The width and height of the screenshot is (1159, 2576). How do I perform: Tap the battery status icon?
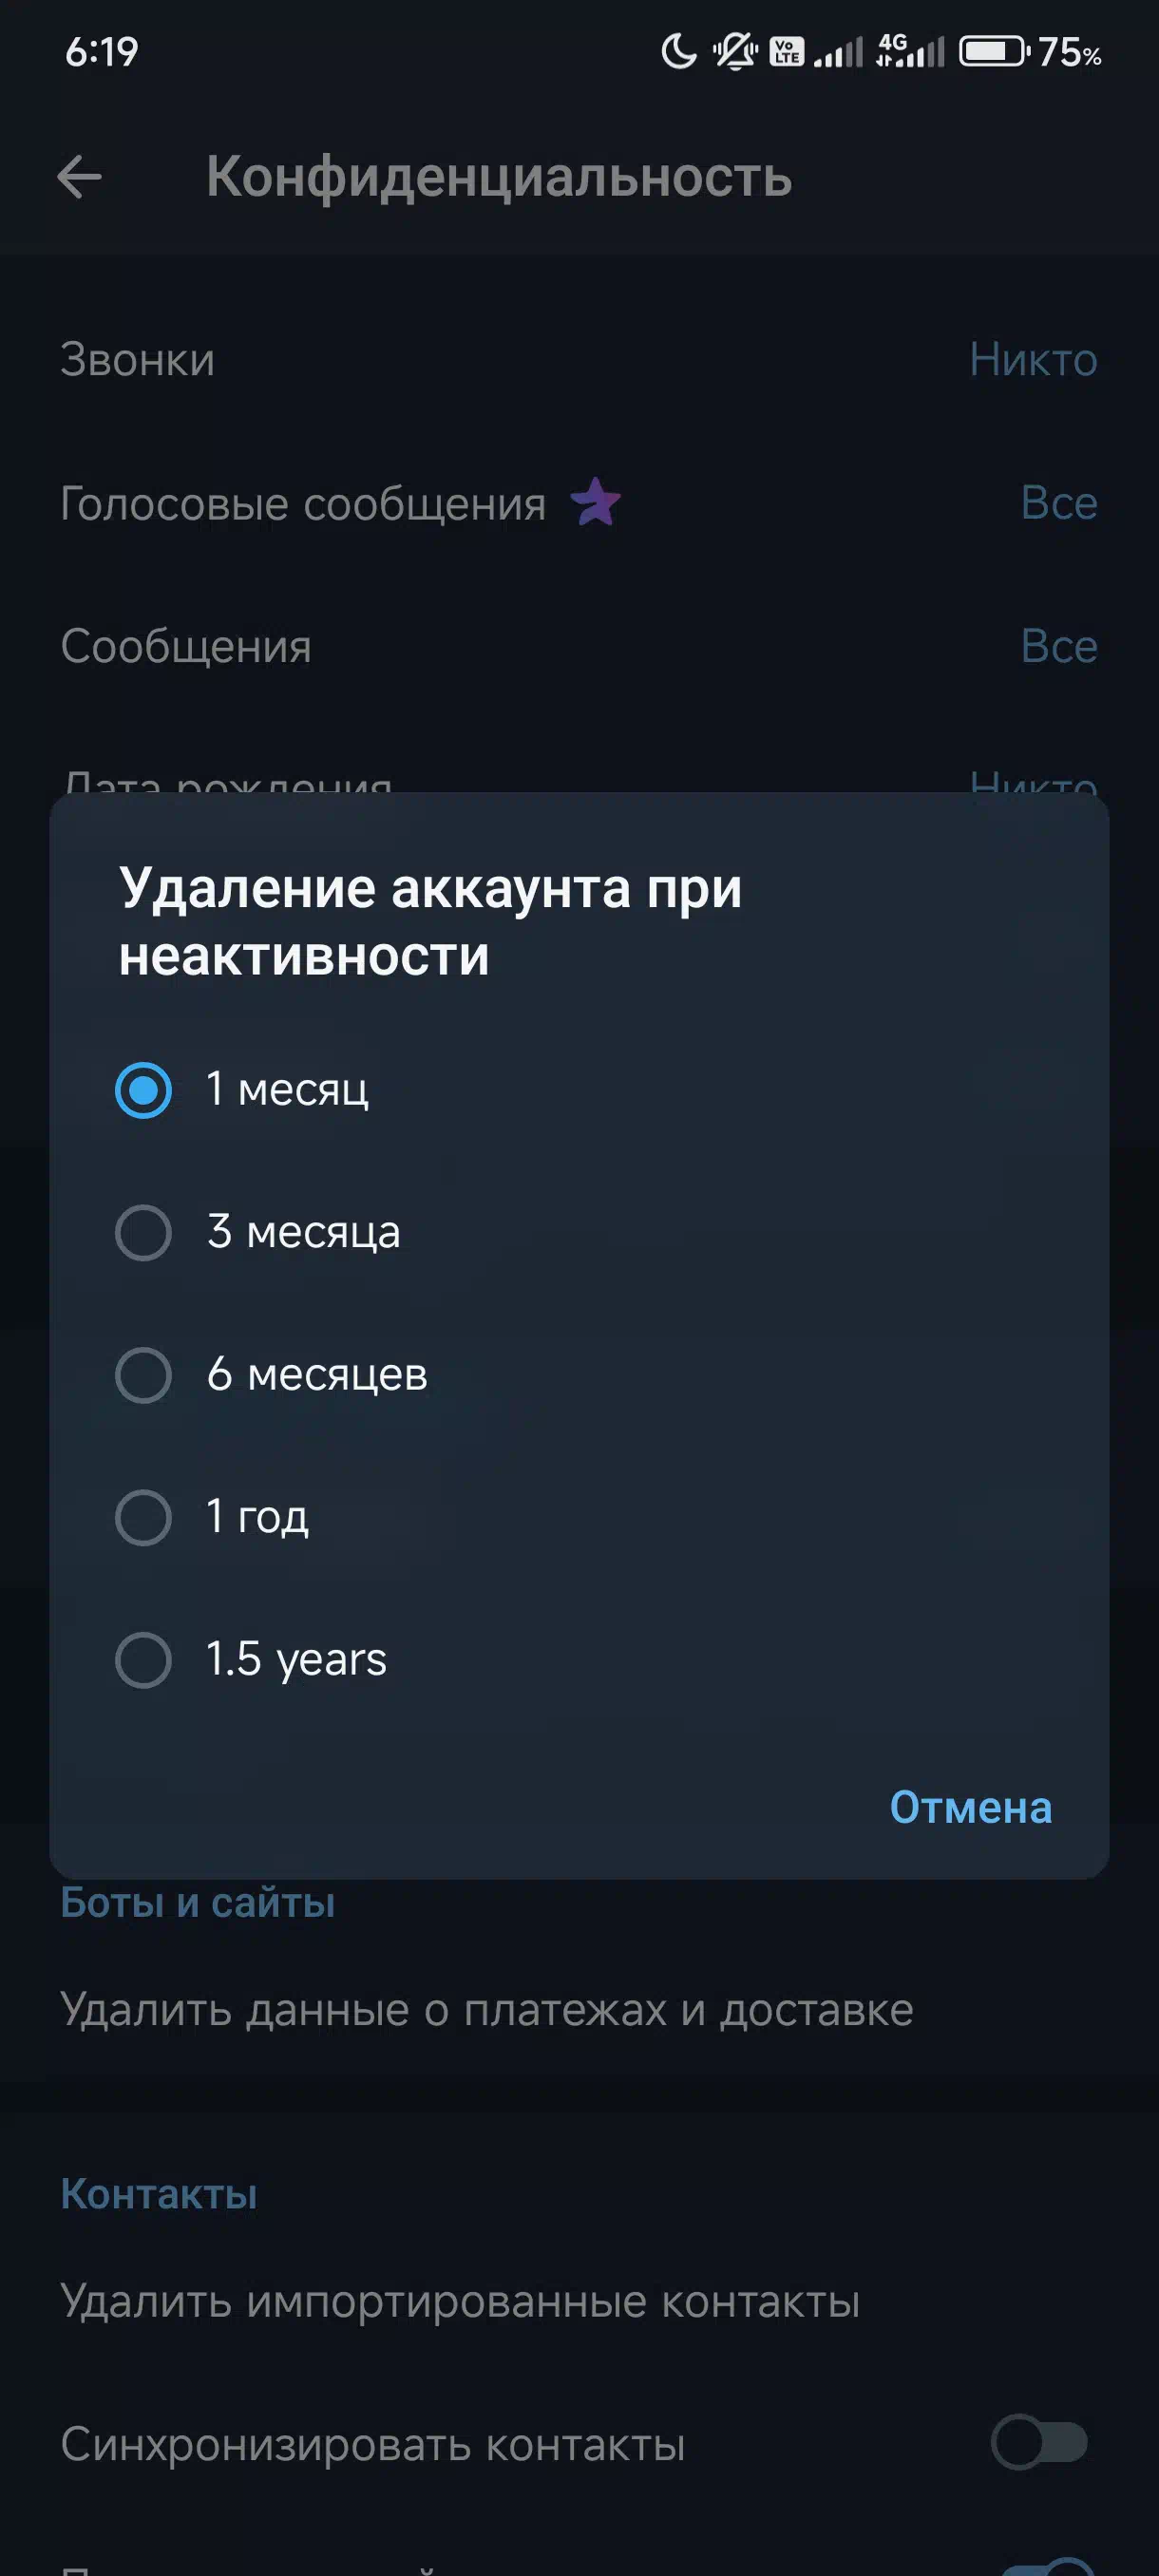tap(993, 51)
